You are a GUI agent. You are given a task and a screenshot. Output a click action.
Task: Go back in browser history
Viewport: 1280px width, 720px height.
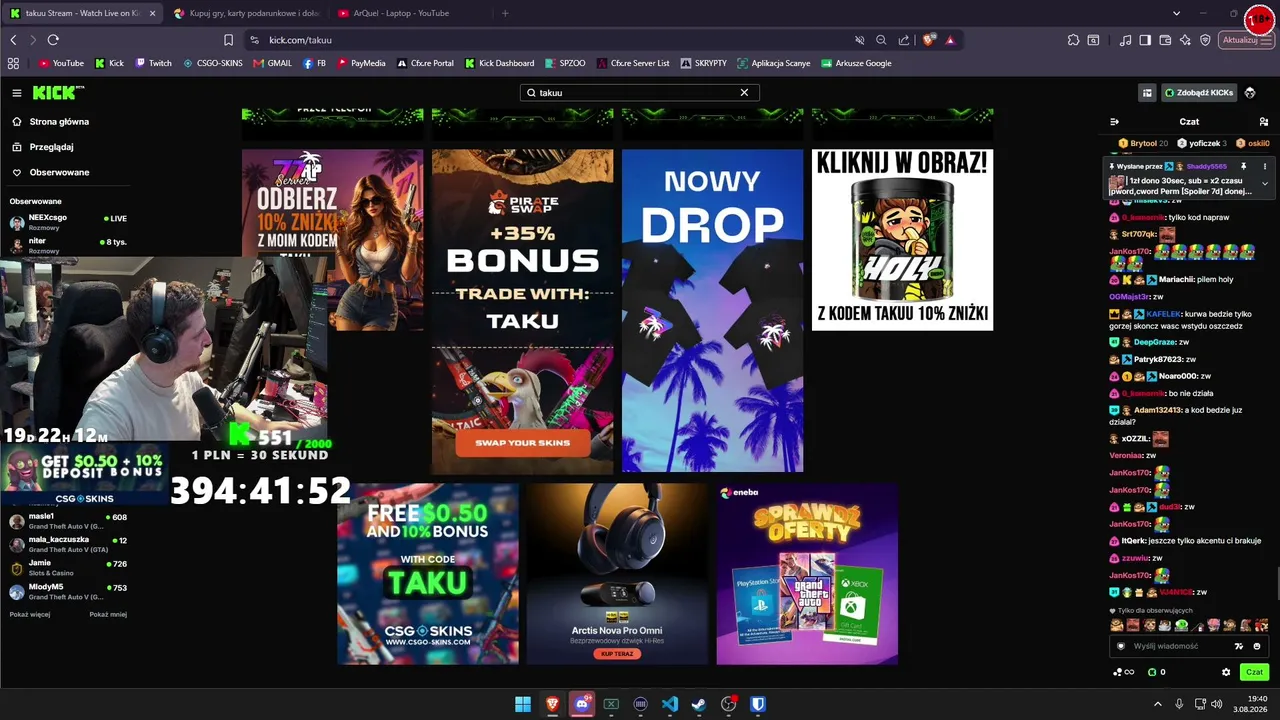13,40
